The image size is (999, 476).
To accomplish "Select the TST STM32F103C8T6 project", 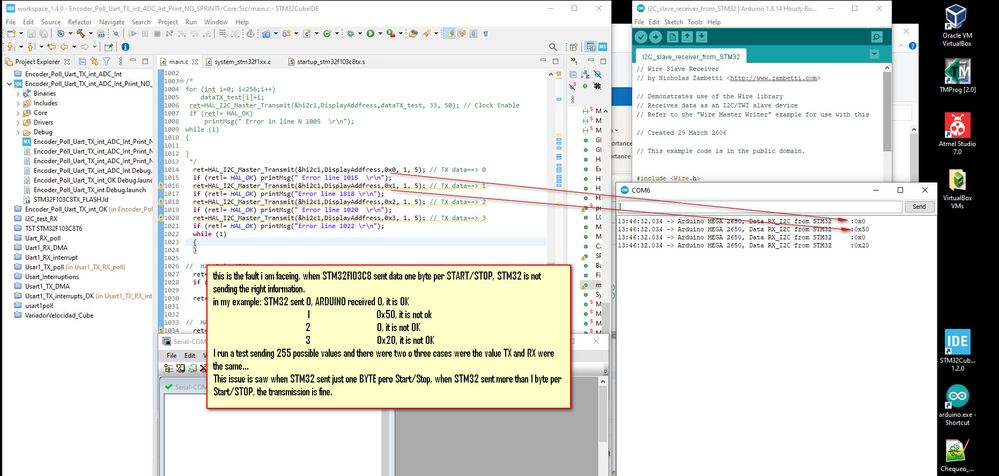I will click(53, 228).
